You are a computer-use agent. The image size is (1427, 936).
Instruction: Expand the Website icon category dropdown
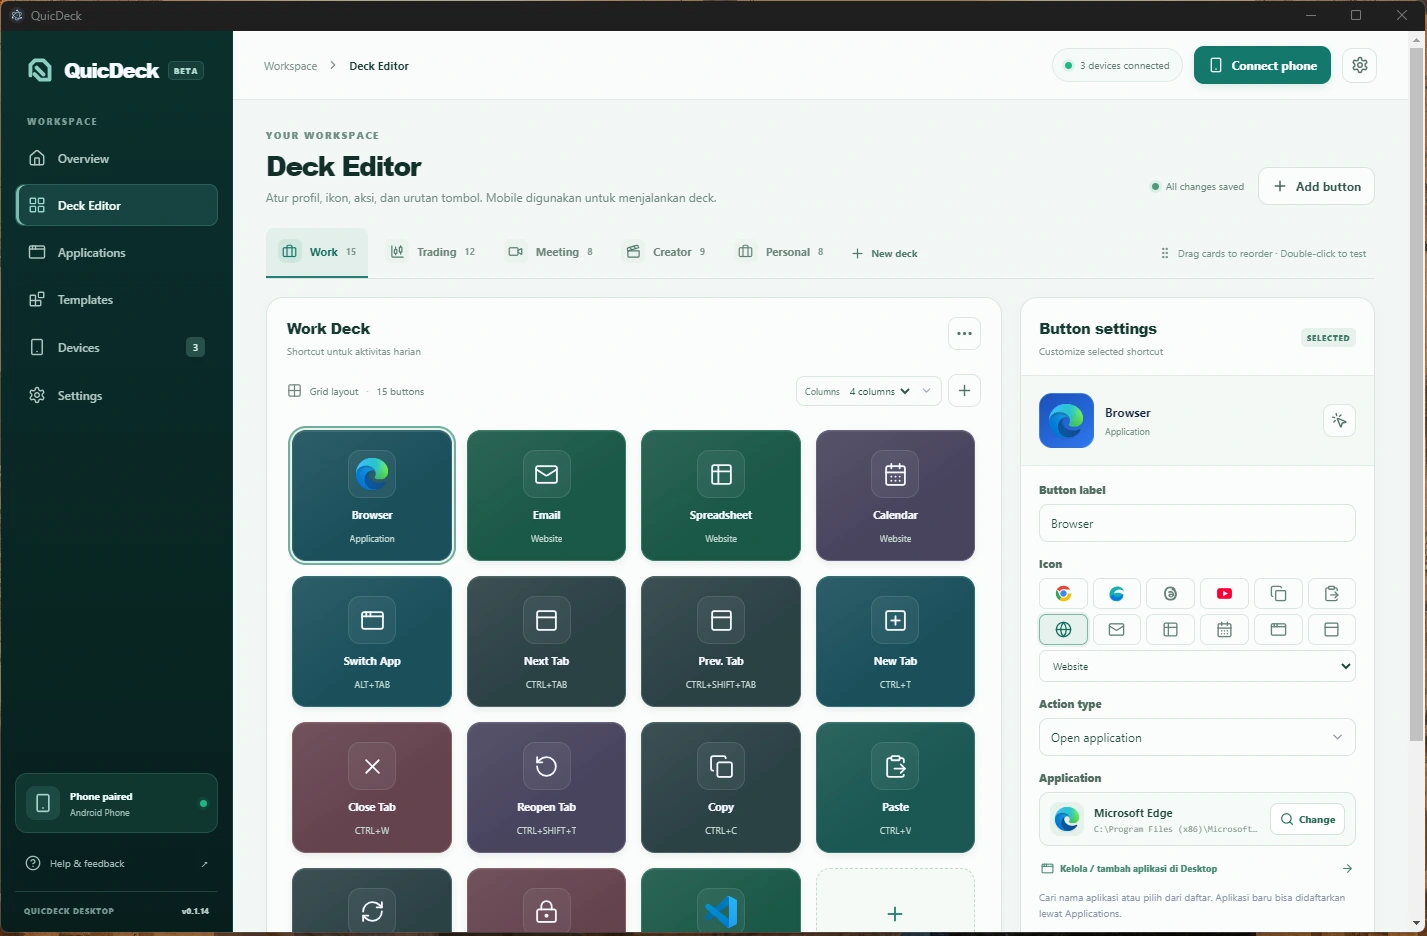(x=1197, y=666)
